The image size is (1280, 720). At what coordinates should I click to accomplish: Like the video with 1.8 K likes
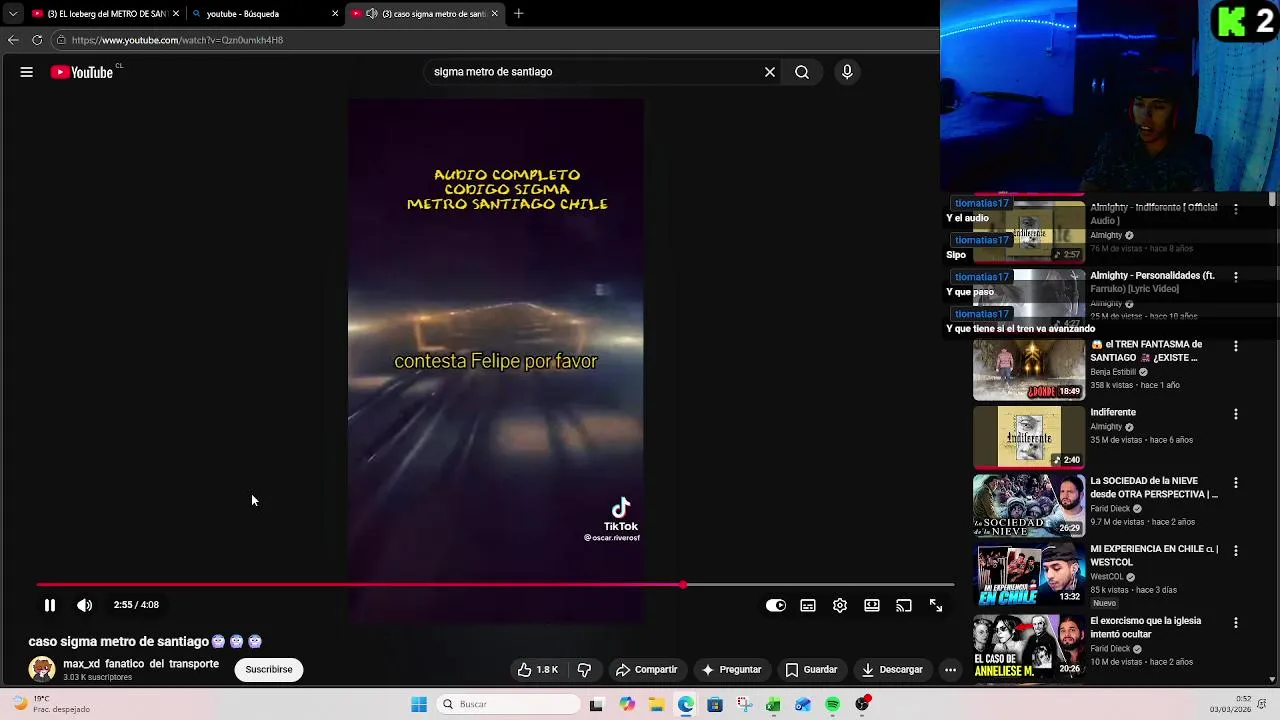[x=537, y=670]
